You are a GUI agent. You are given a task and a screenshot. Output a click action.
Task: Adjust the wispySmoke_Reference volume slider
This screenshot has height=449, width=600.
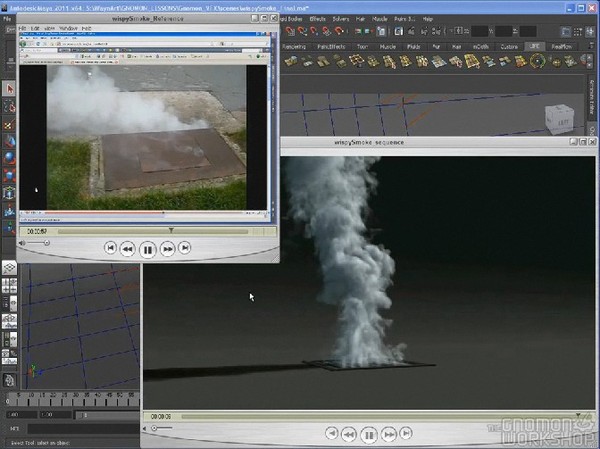[x=37, y=243]
